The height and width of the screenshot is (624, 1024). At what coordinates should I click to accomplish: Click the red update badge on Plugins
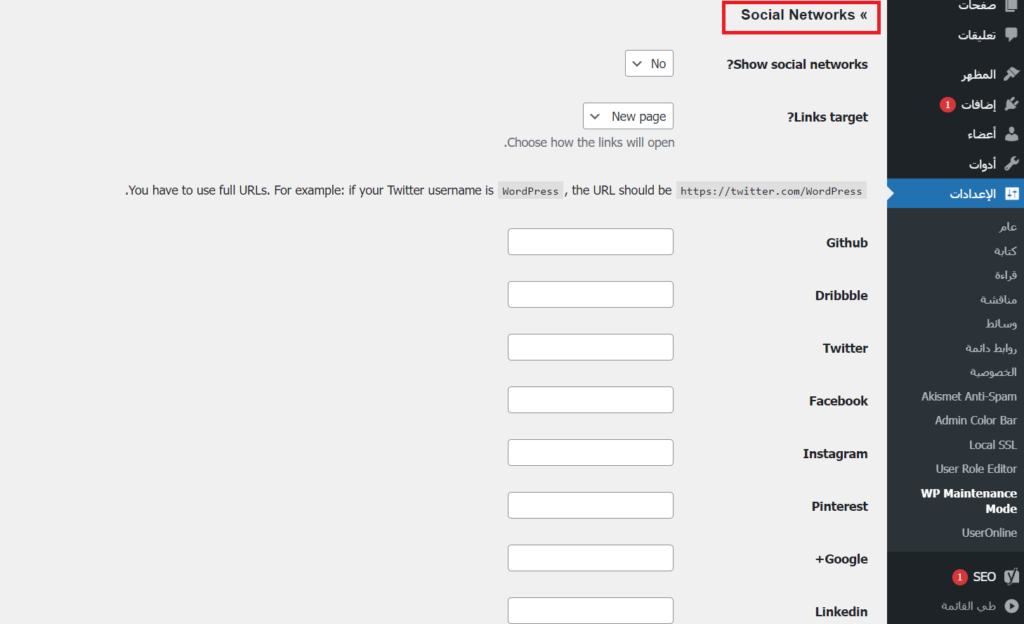tap(948, 104)
